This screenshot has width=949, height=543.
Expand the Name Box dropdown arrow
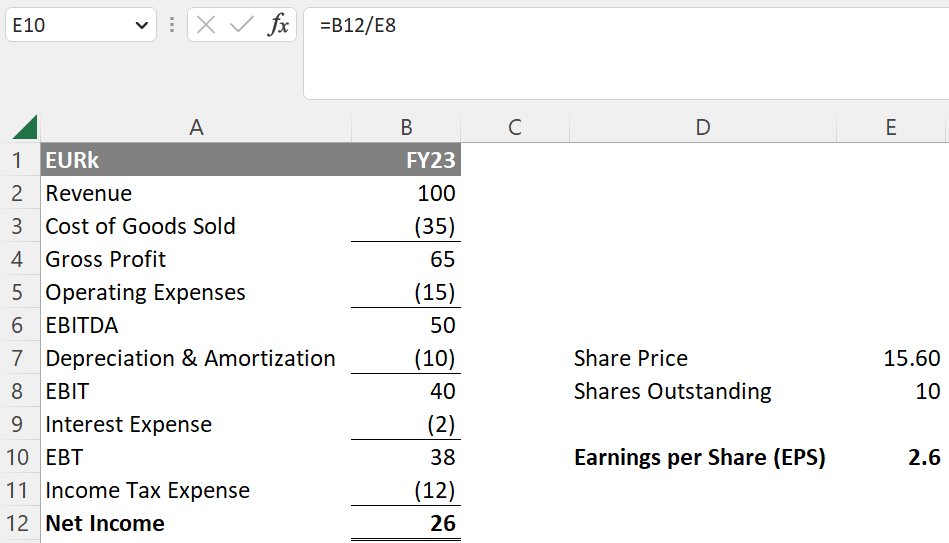[140, 26]
